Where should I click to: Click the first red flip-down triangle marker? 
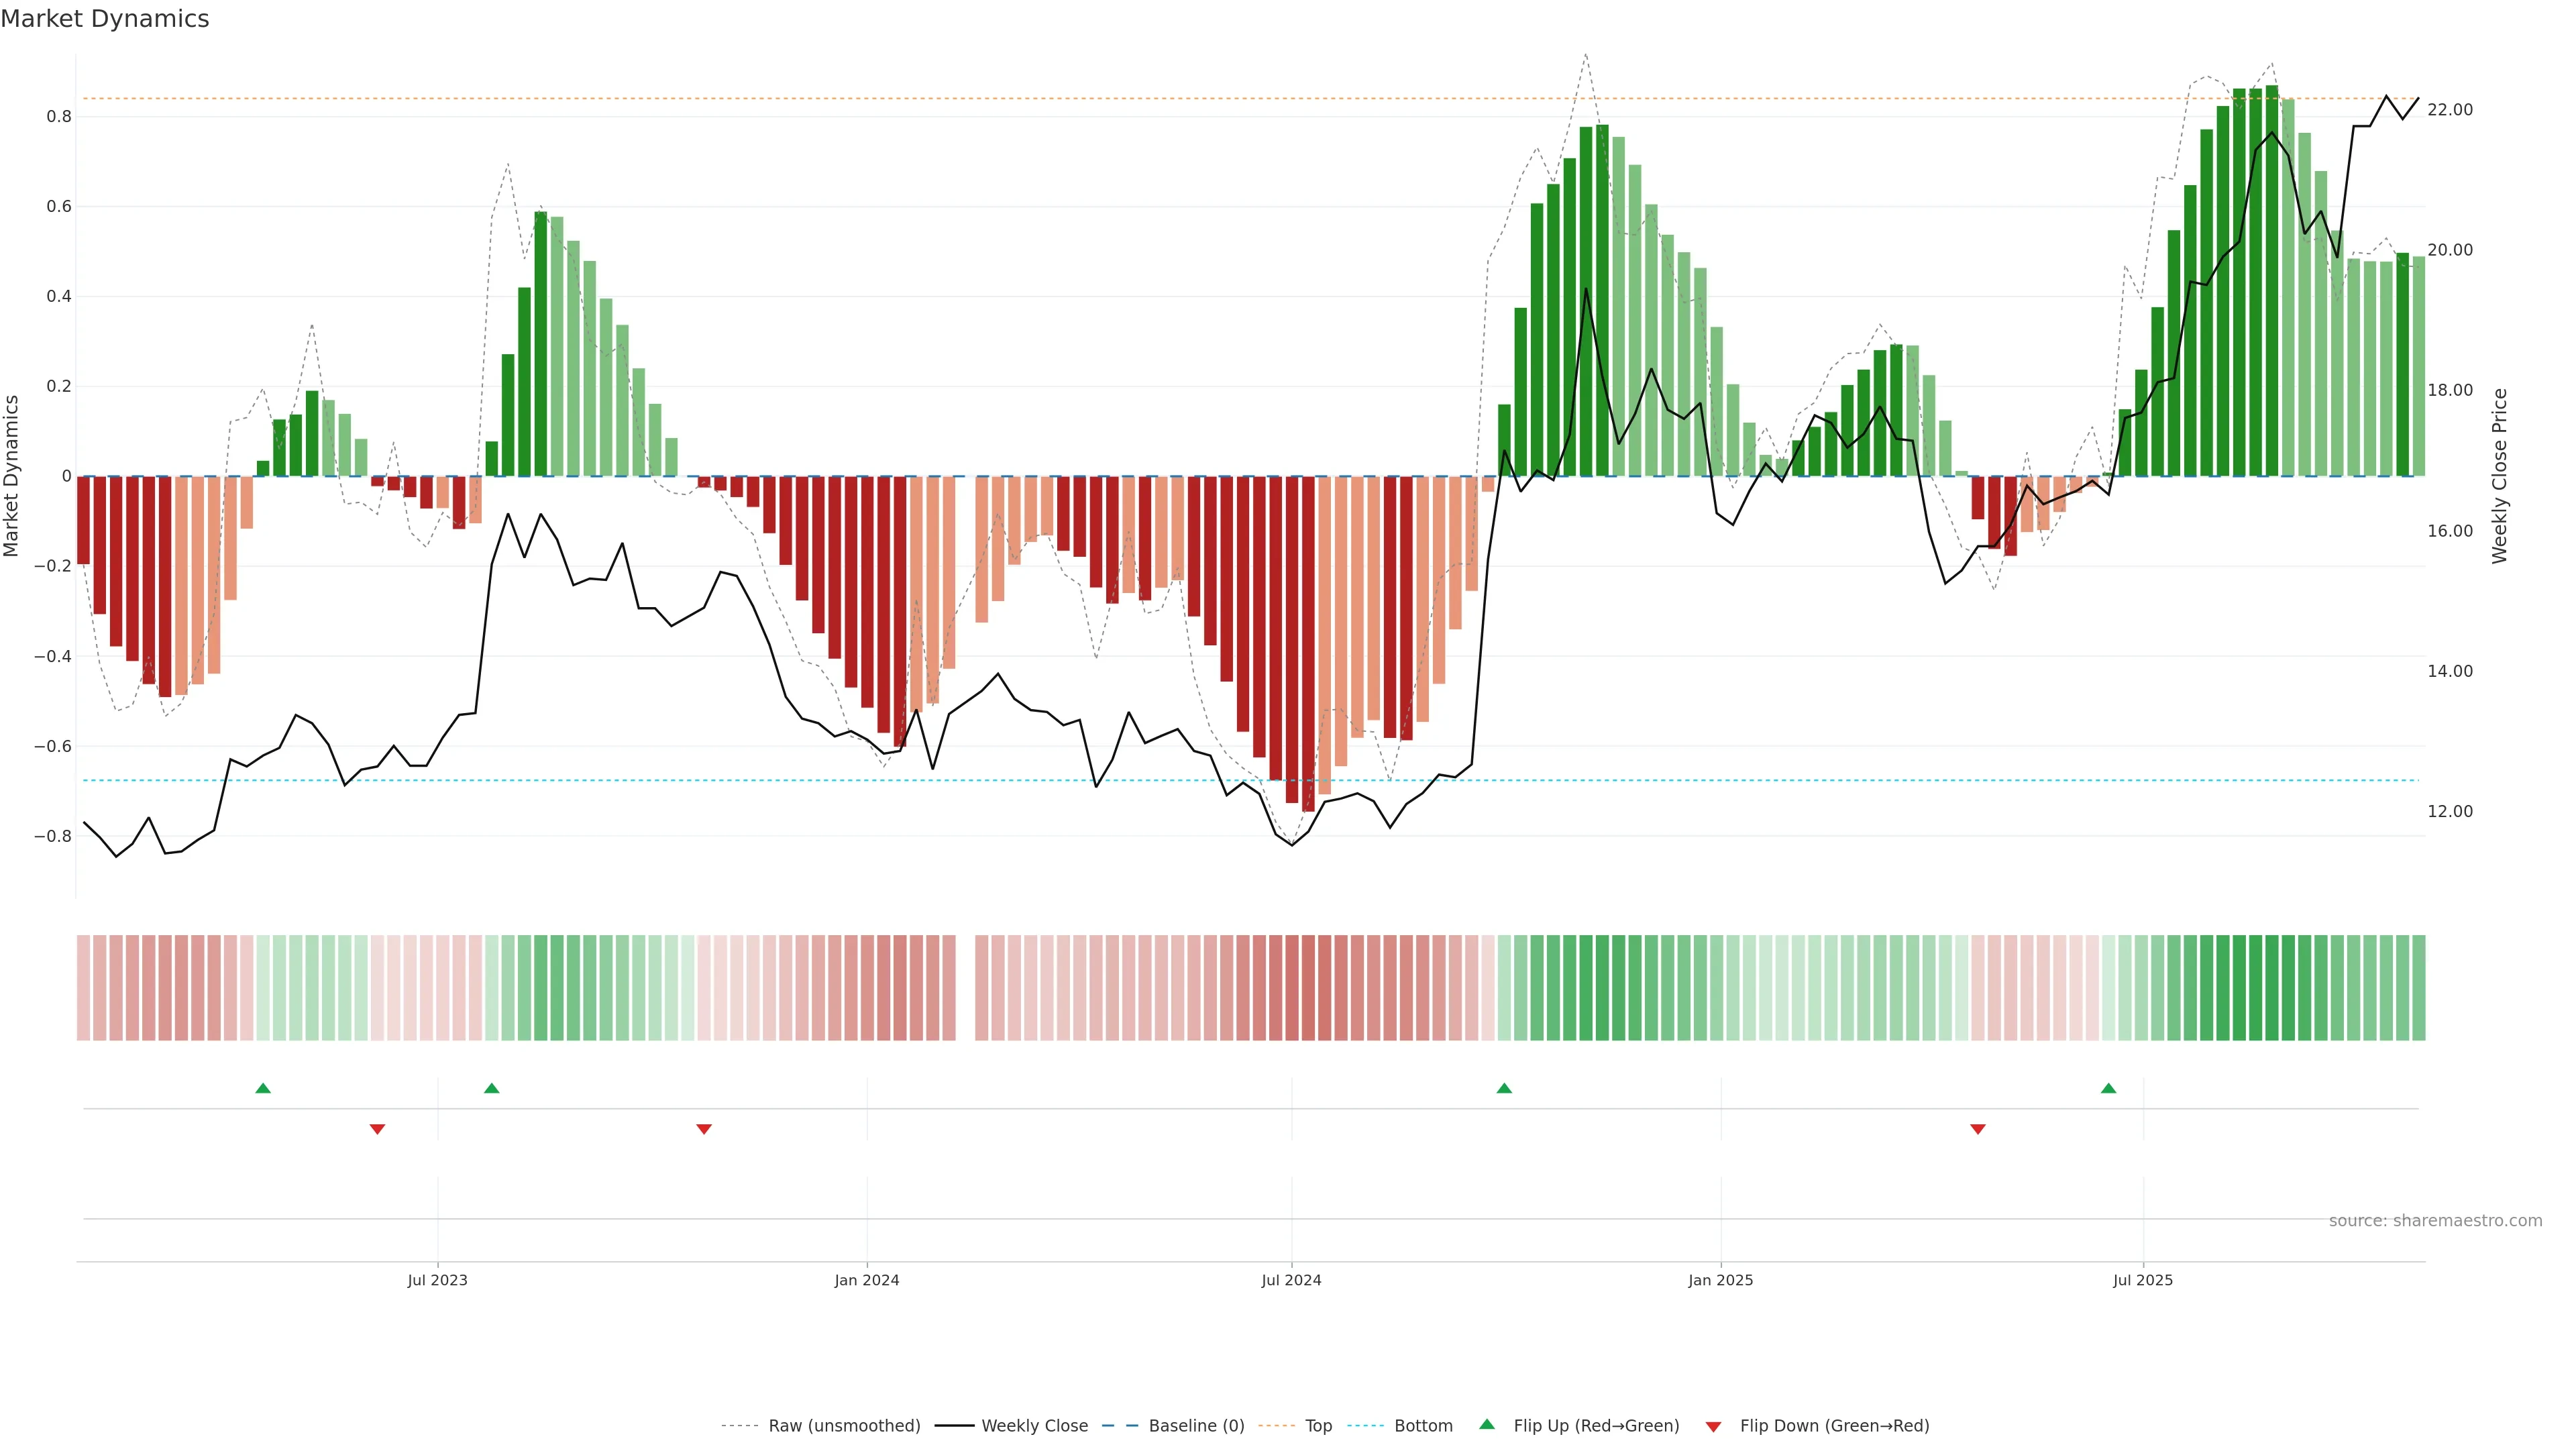[x=377, y=1129]
